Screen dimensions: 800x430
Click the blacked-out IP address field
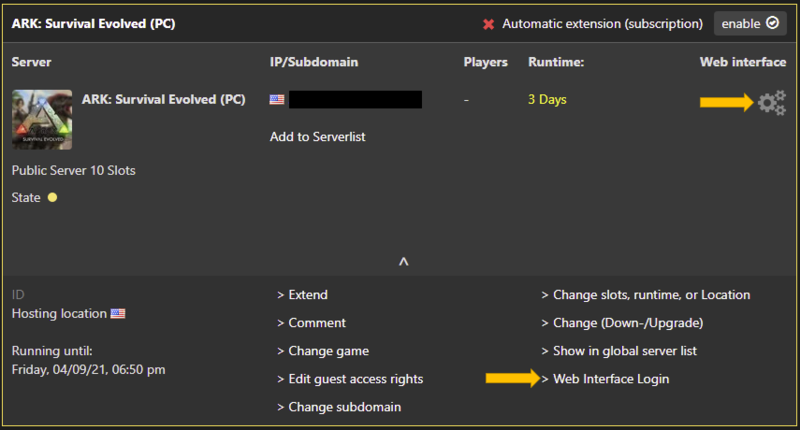354,100
